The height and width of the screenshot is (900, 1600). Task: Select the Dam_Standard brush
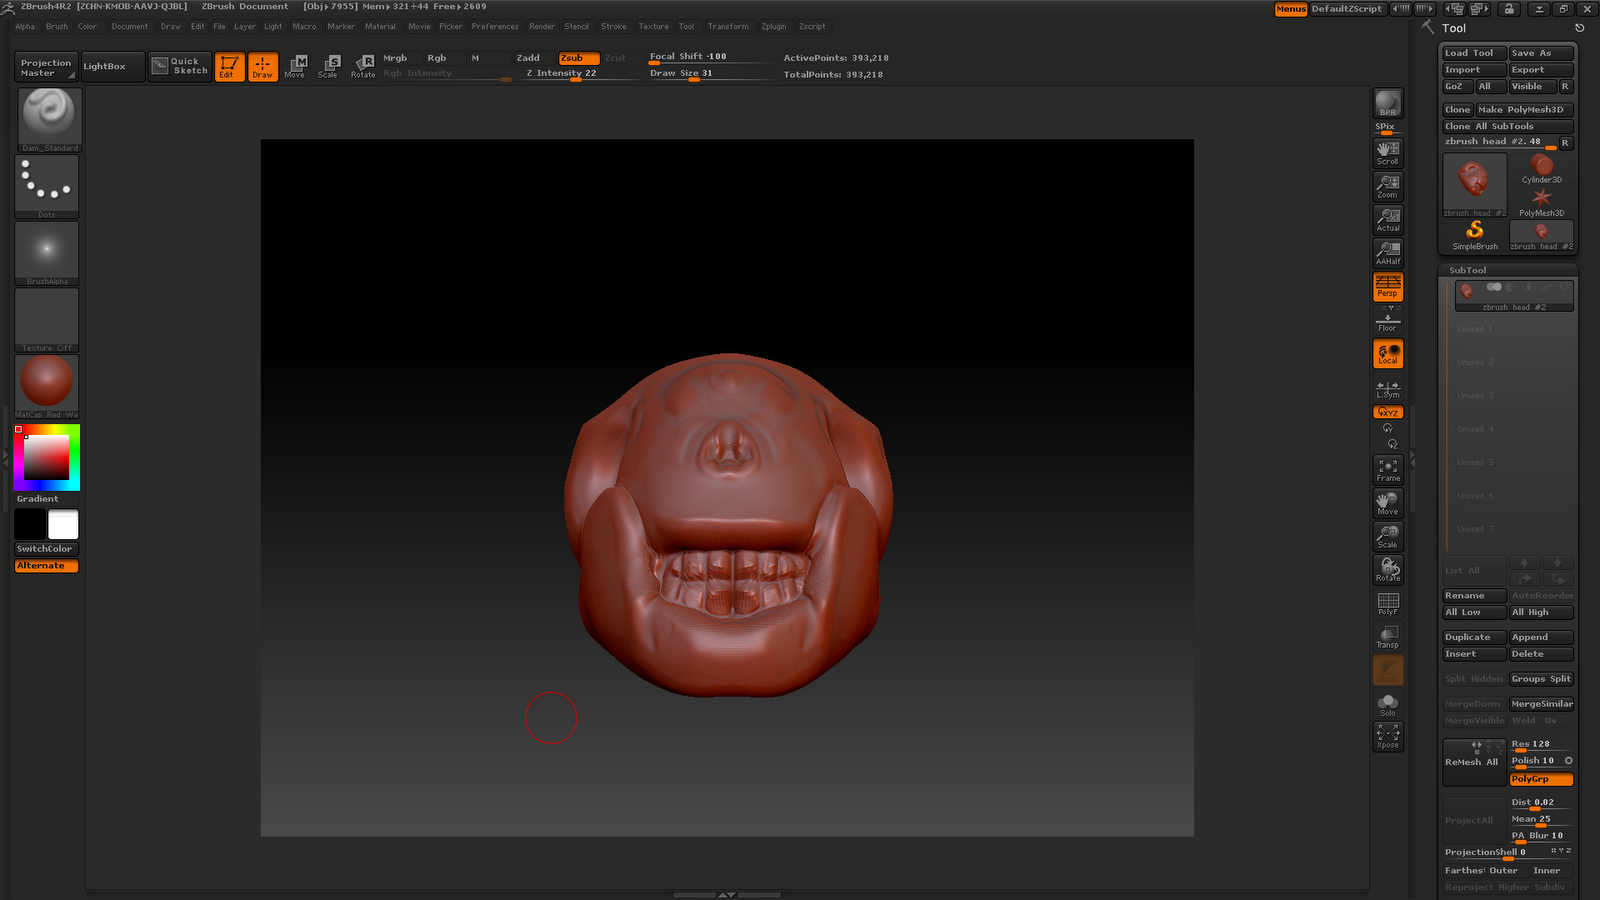pos(45,117)
